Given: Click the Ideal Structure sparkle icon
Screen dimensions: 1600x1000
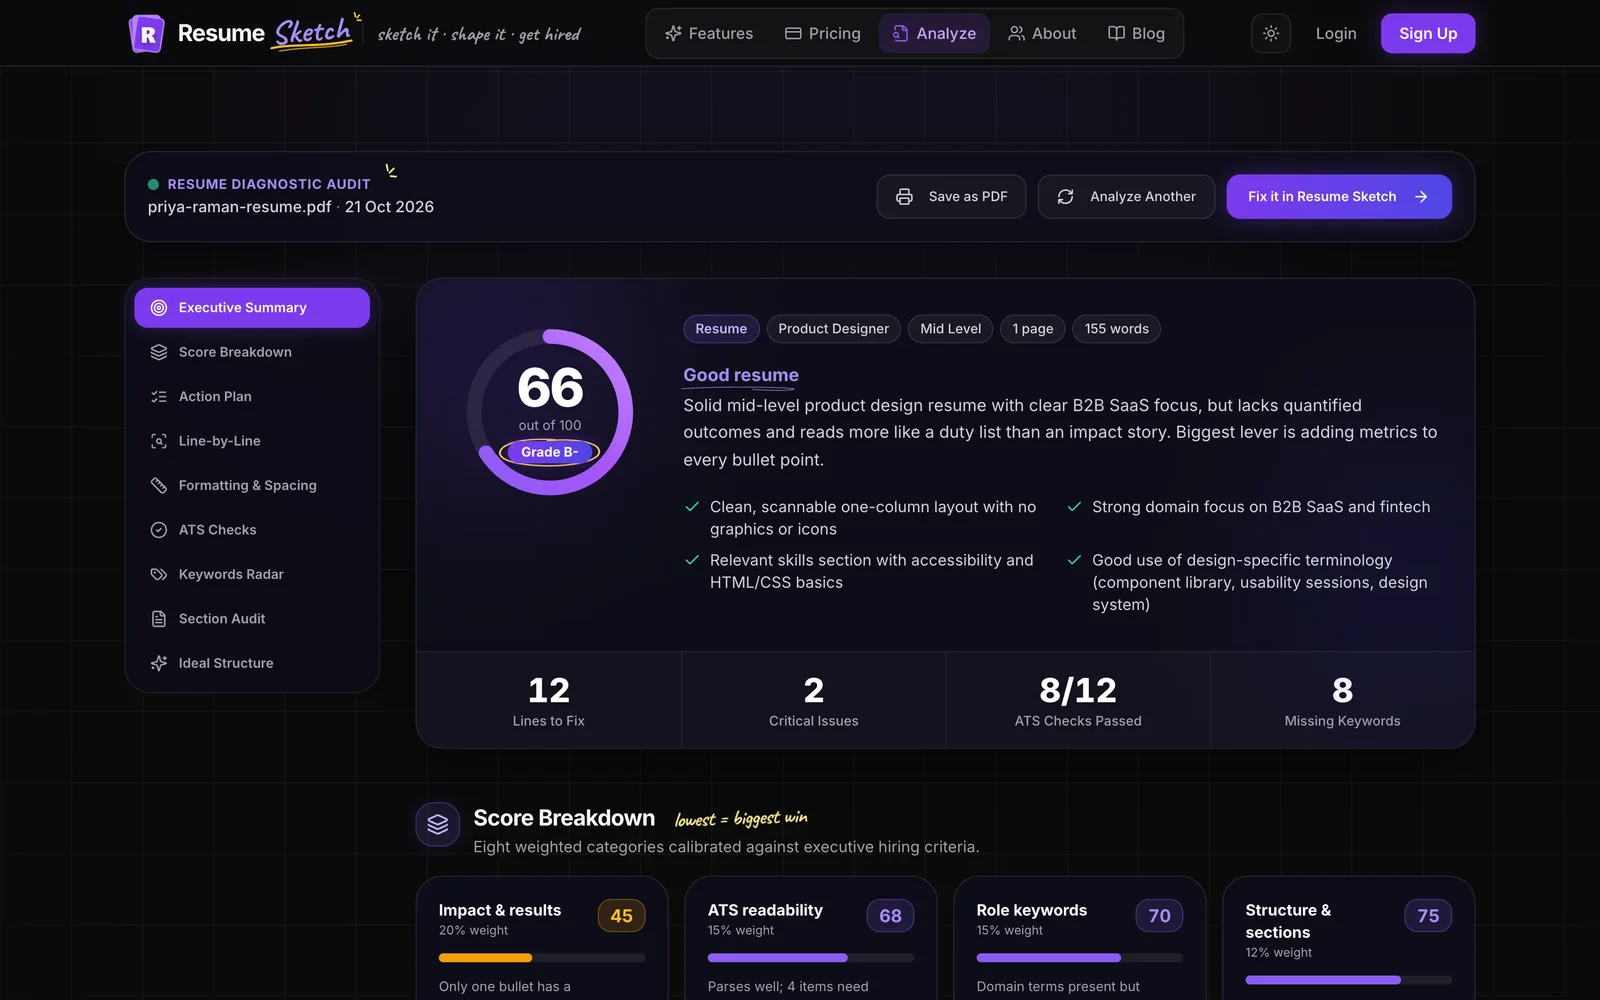Looking at the screenshot, I should coord(159,663).
